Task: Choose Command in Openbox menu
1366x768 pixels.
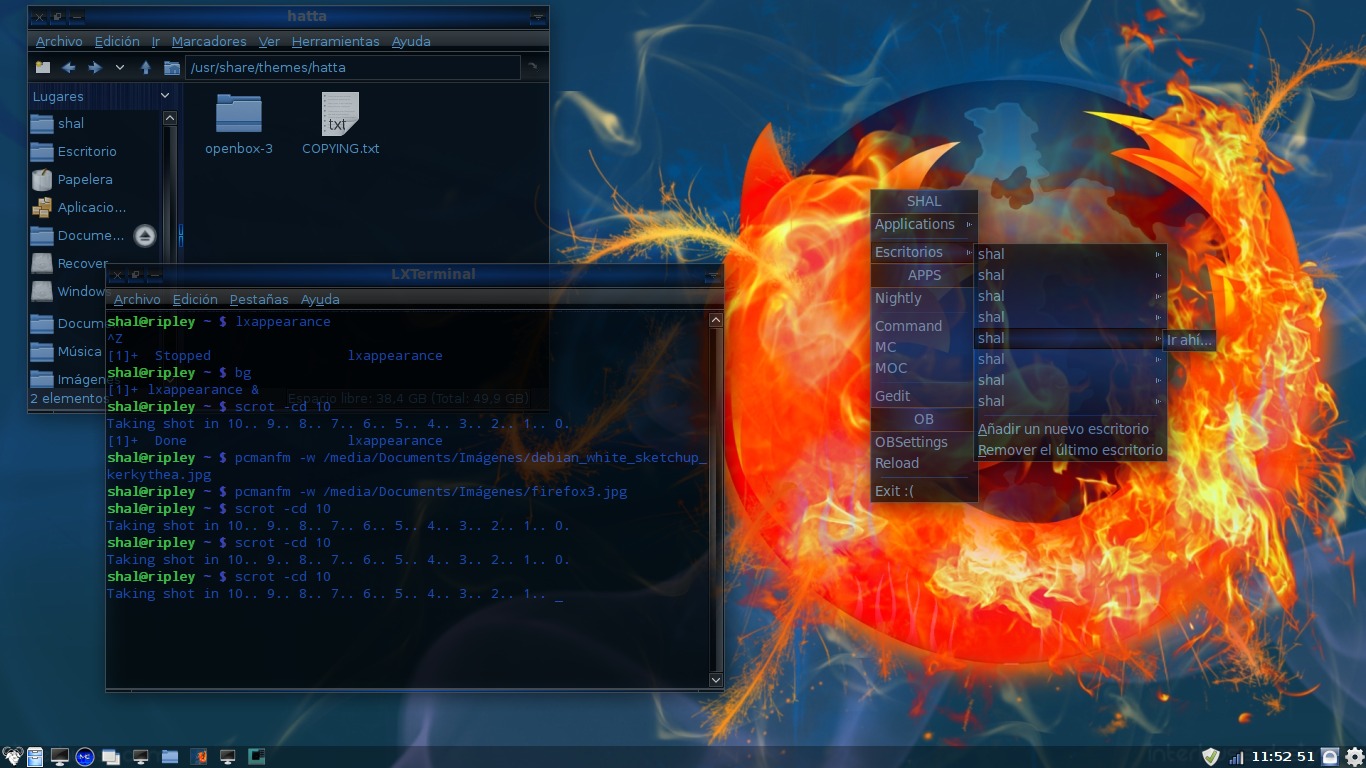Action: pyautogui.click(x=924, y=326)
